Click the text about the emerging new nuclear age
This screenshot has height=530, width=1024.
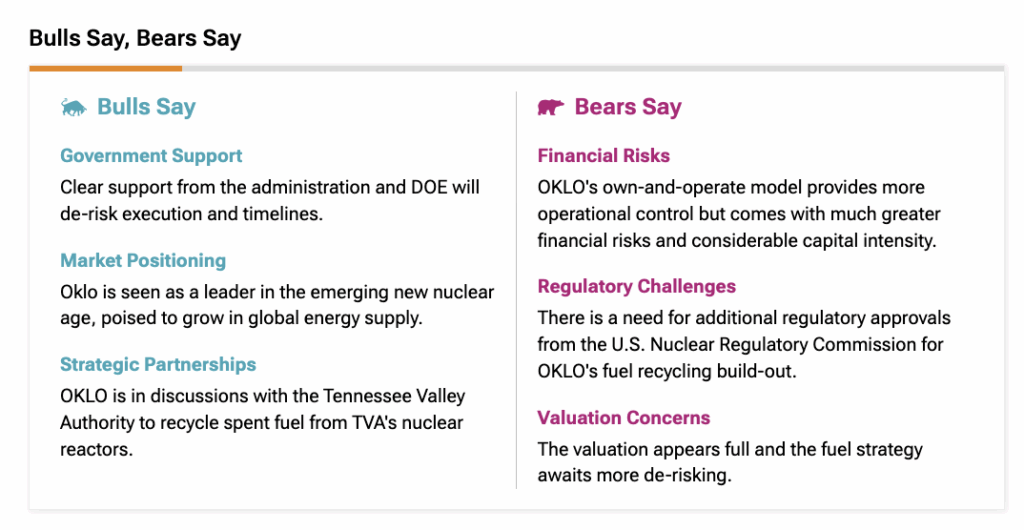click(x=277, y=304)
